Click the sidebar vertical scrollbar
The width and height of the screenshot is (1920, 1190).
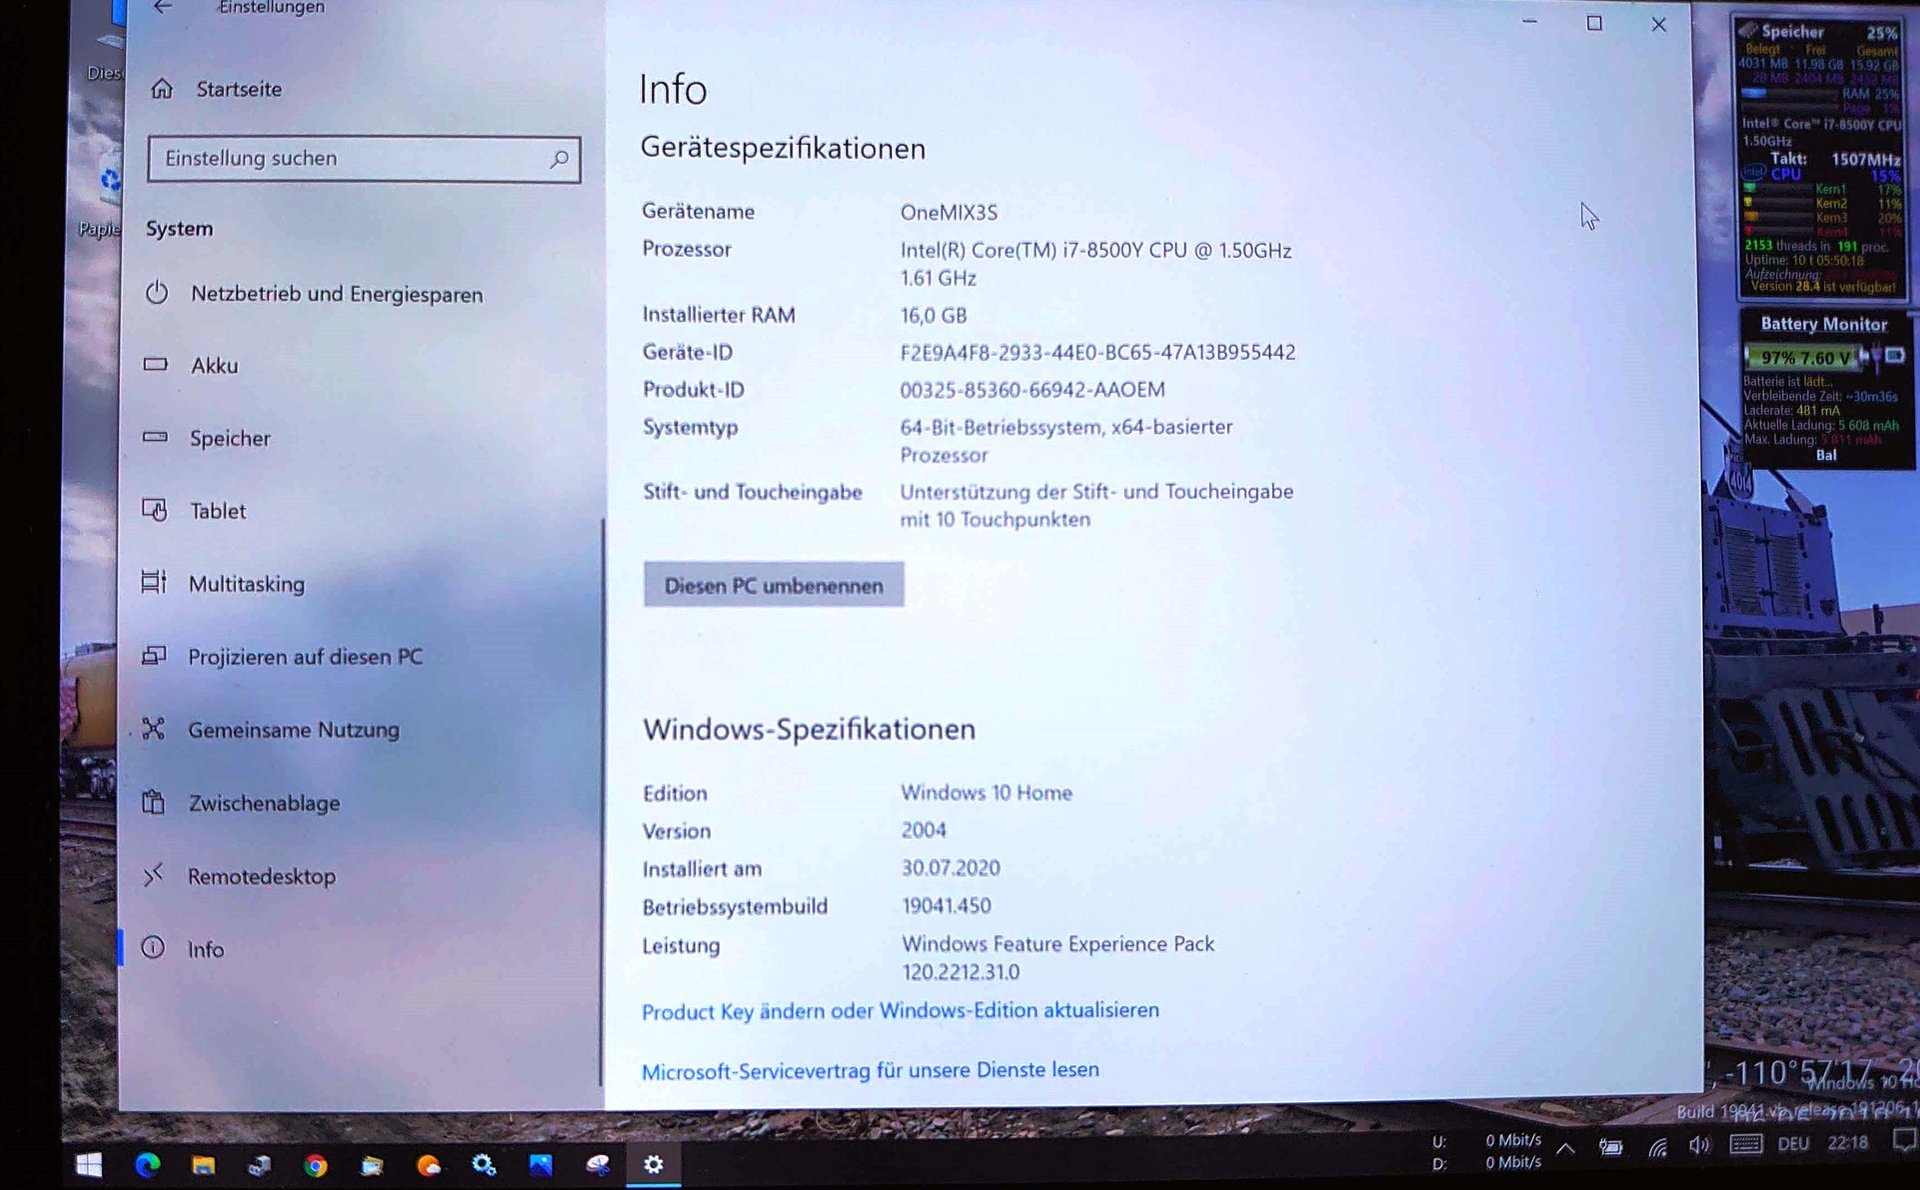[602, 800]
